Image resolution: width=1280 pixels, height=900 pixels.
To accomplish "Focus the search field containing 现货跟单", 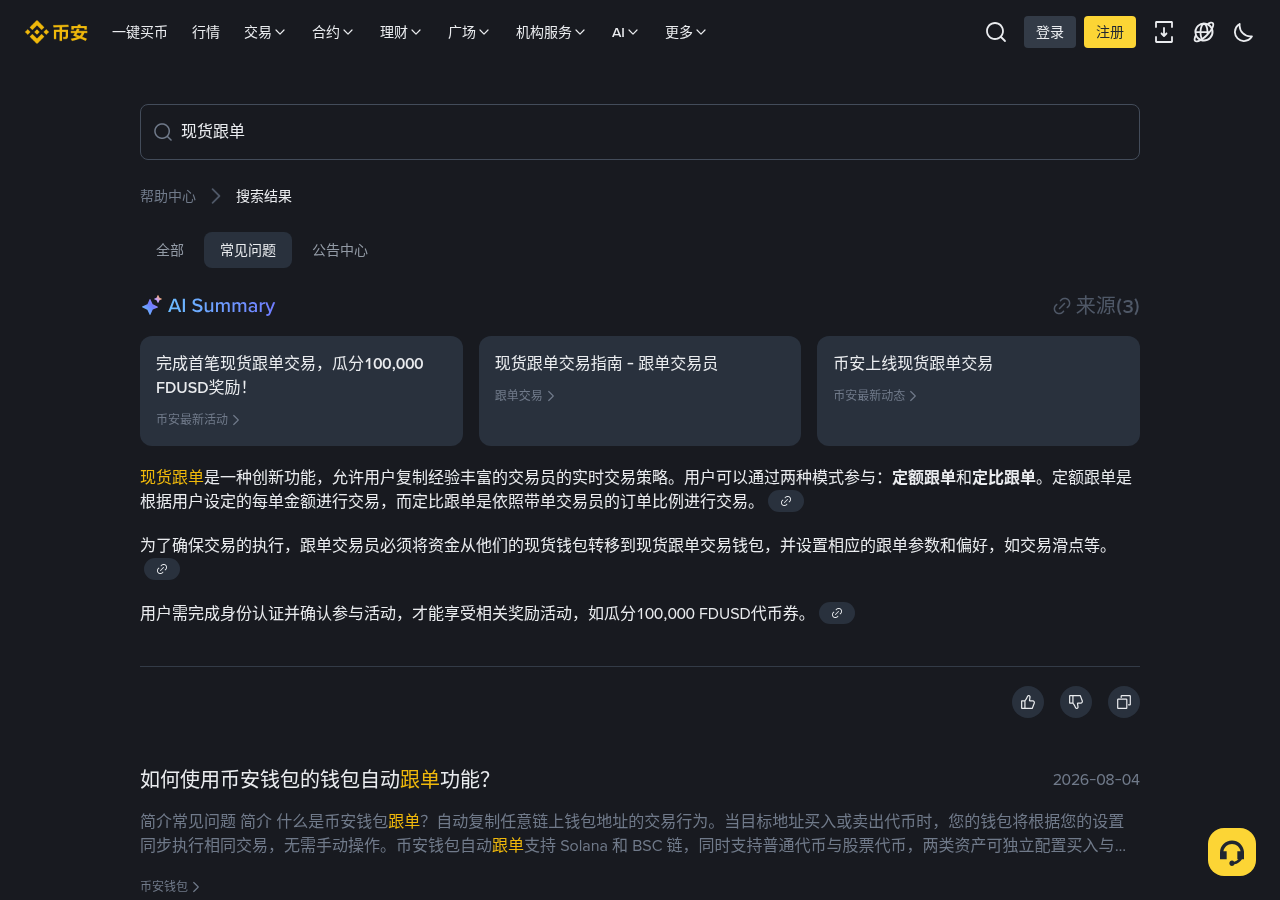I will point(640,132).
